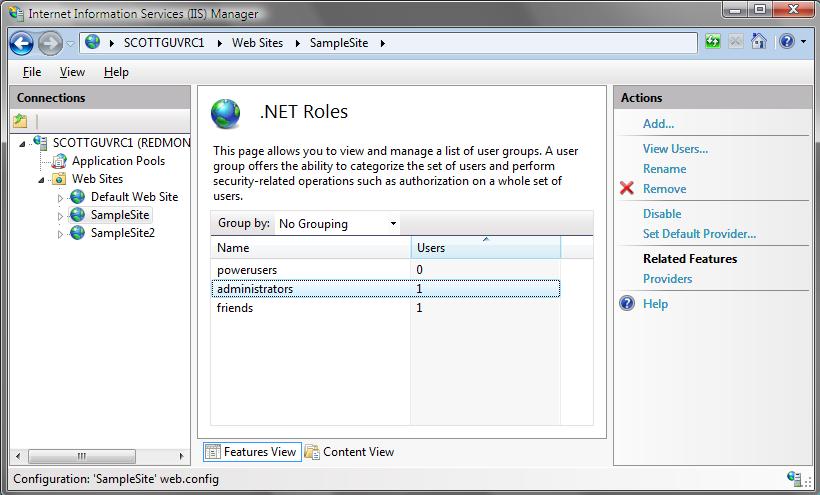Click the Remove action link
820x495 pixels.
coord(664,189)
